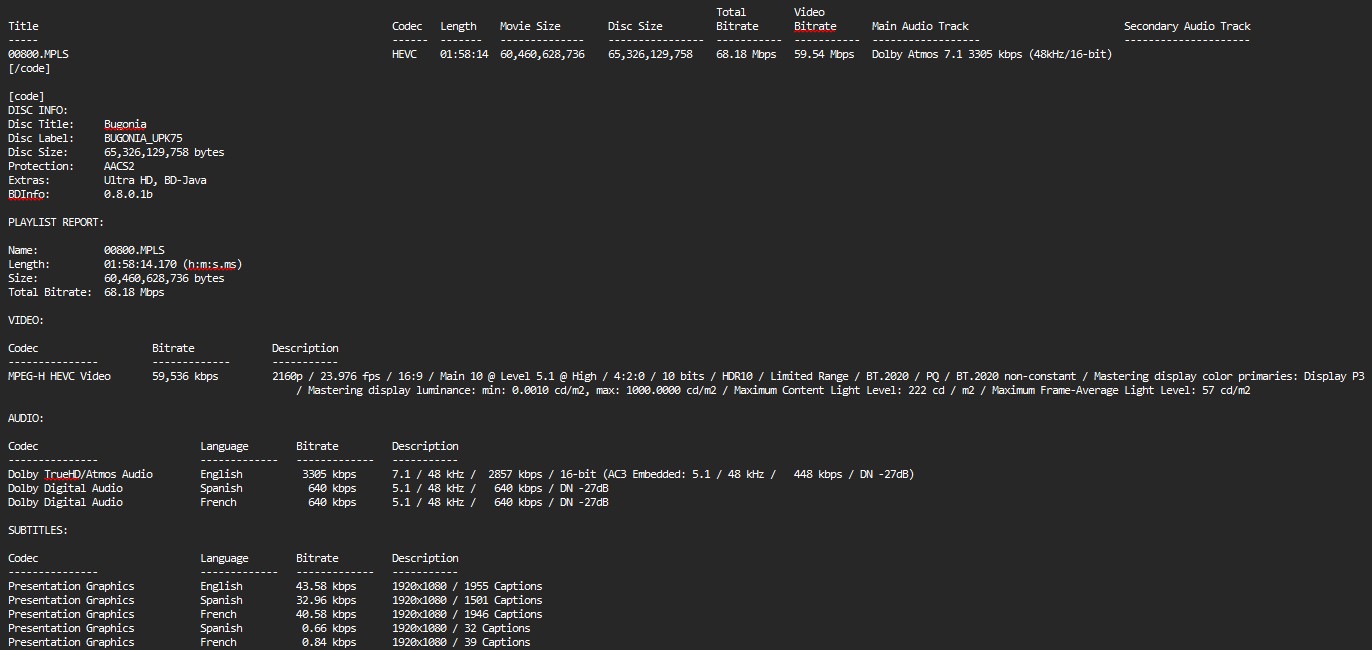Viewport: 1372px width, 650px height.
Task: Click the AACS2 protection value
Action: click(119, 166)
